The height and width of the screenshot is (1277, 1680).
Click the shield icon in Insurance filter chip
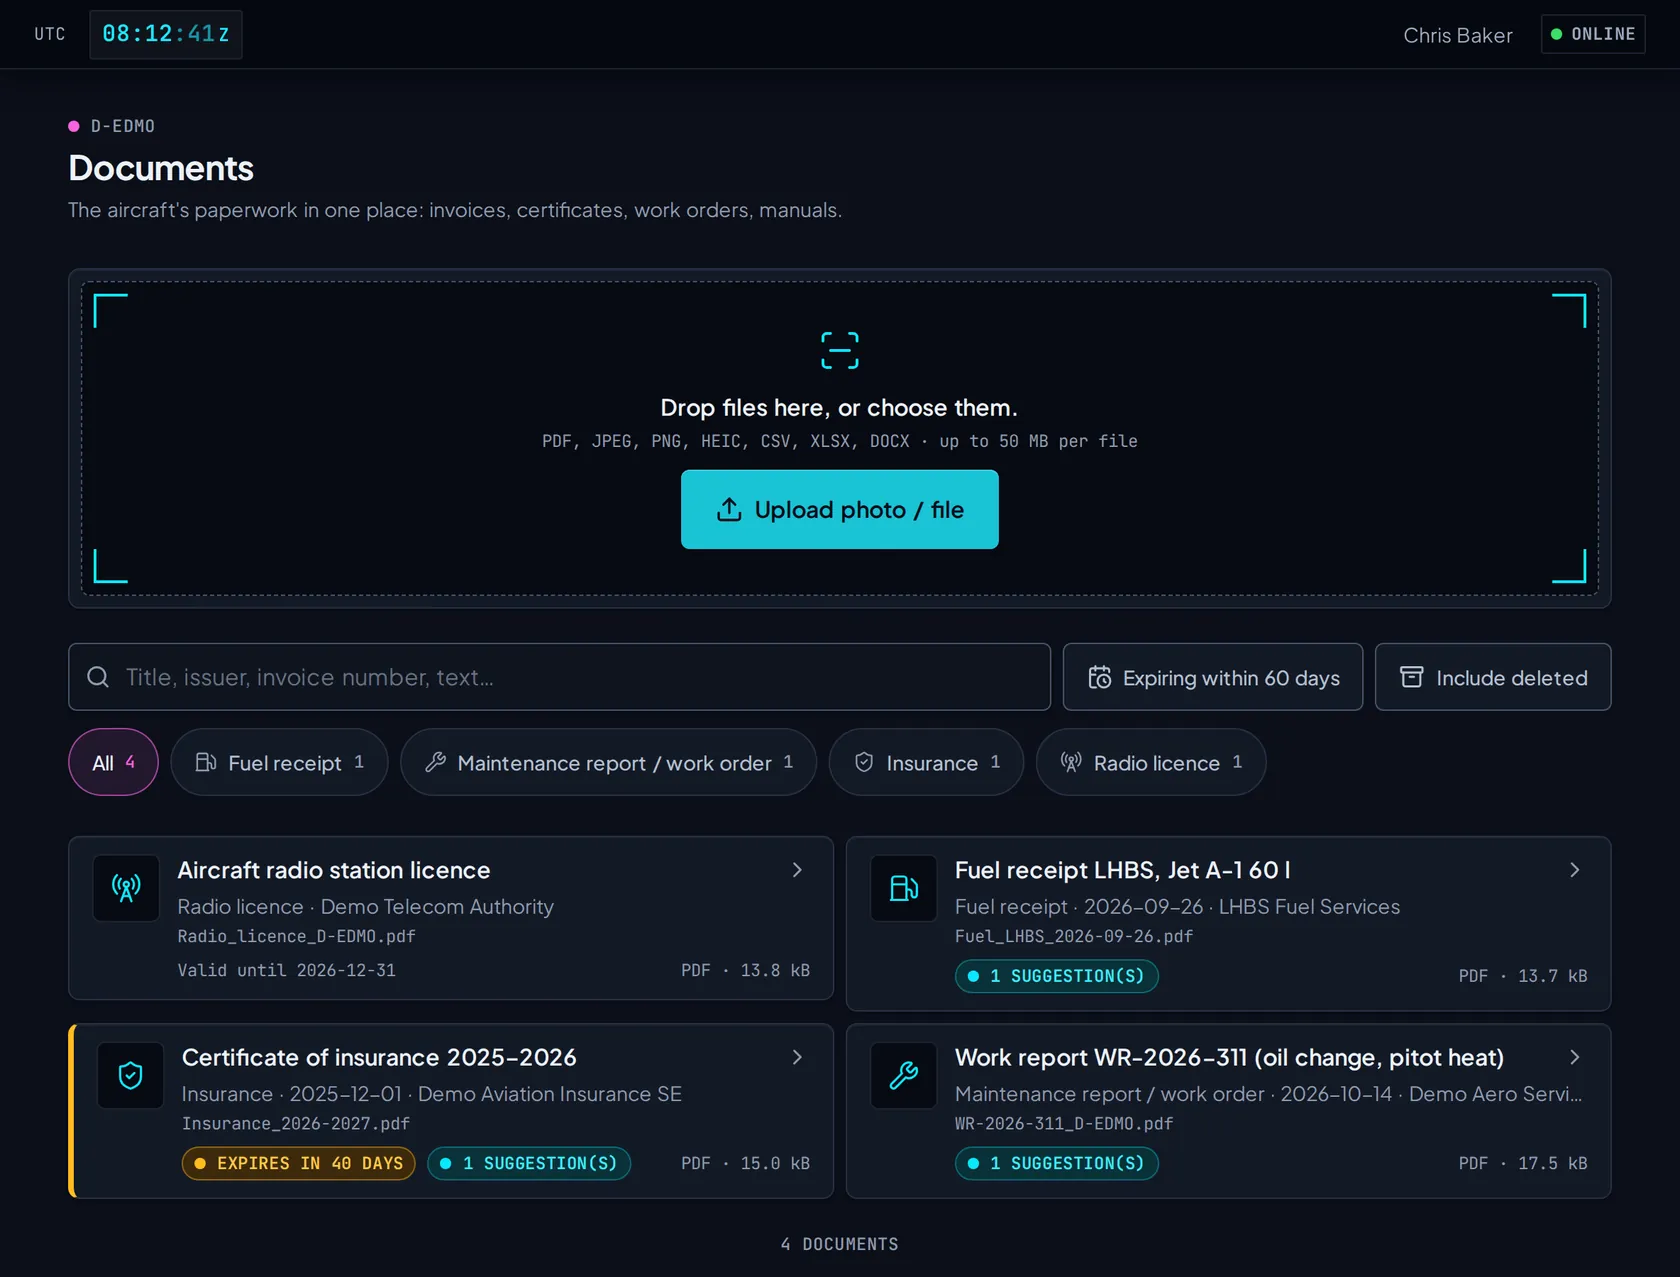864,762
